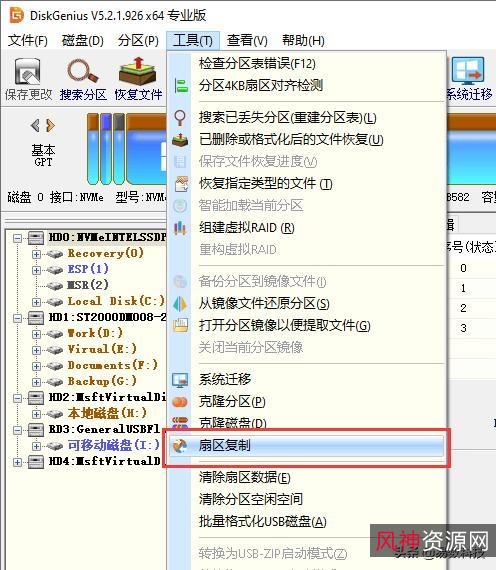Click the gray-capped partition bar in disk map
Screen dimensions: 496x570
point(119,148)
